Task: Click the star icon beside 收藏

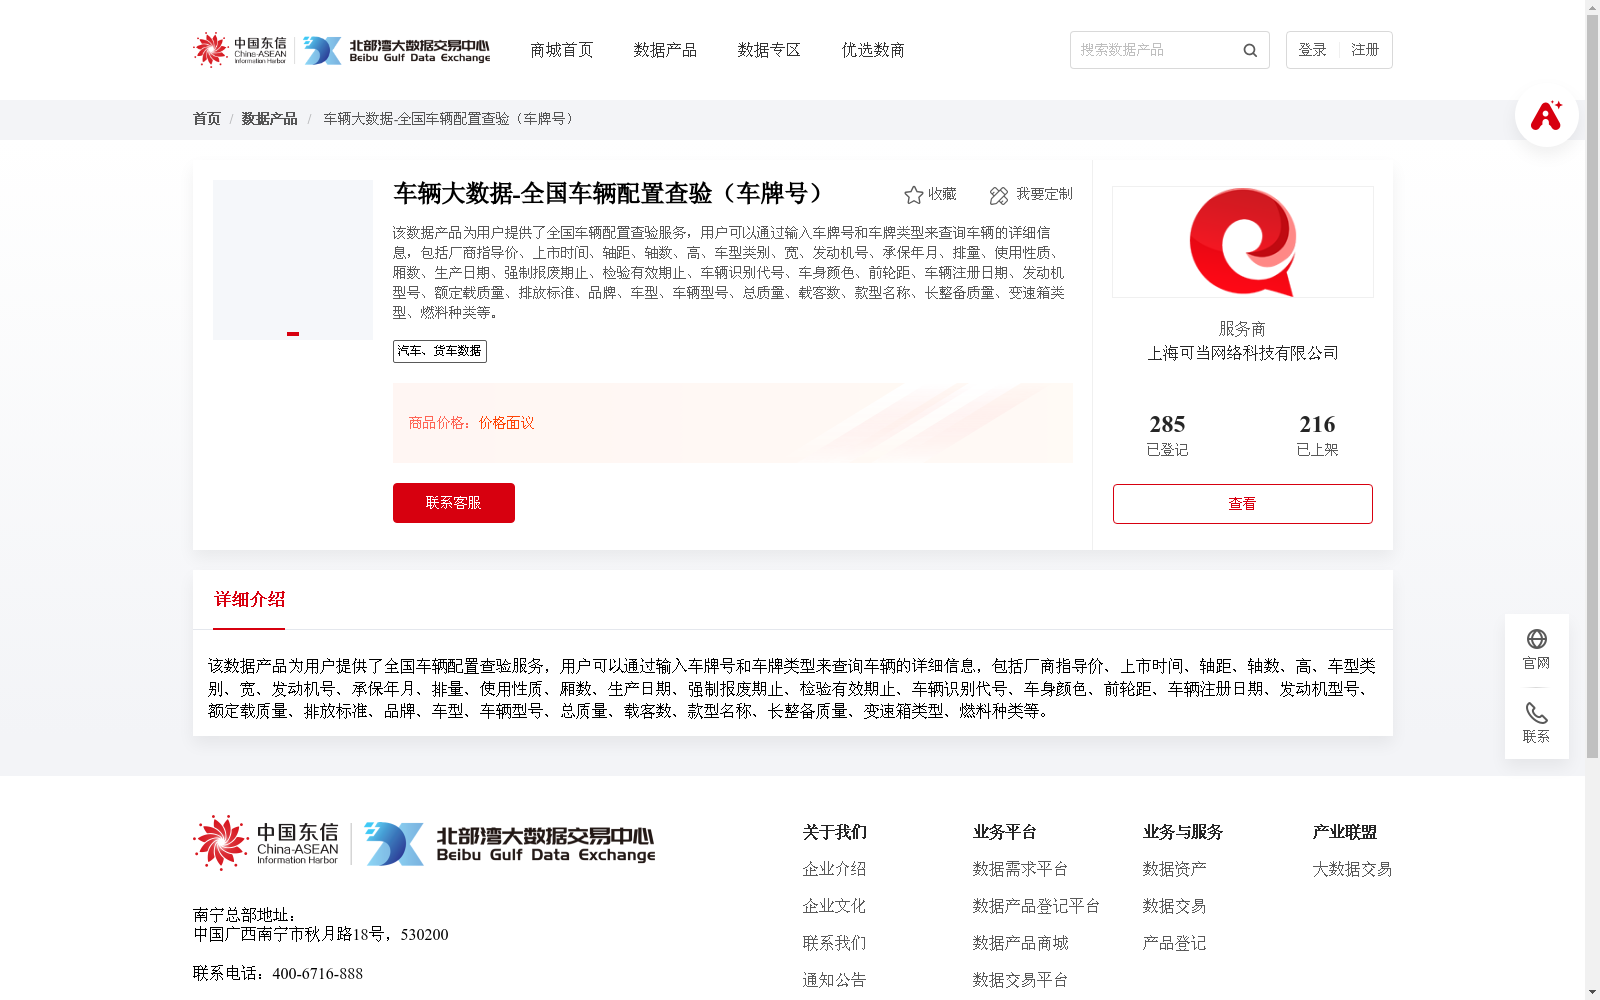Action: pyautogui.click(x=913, y=195)
